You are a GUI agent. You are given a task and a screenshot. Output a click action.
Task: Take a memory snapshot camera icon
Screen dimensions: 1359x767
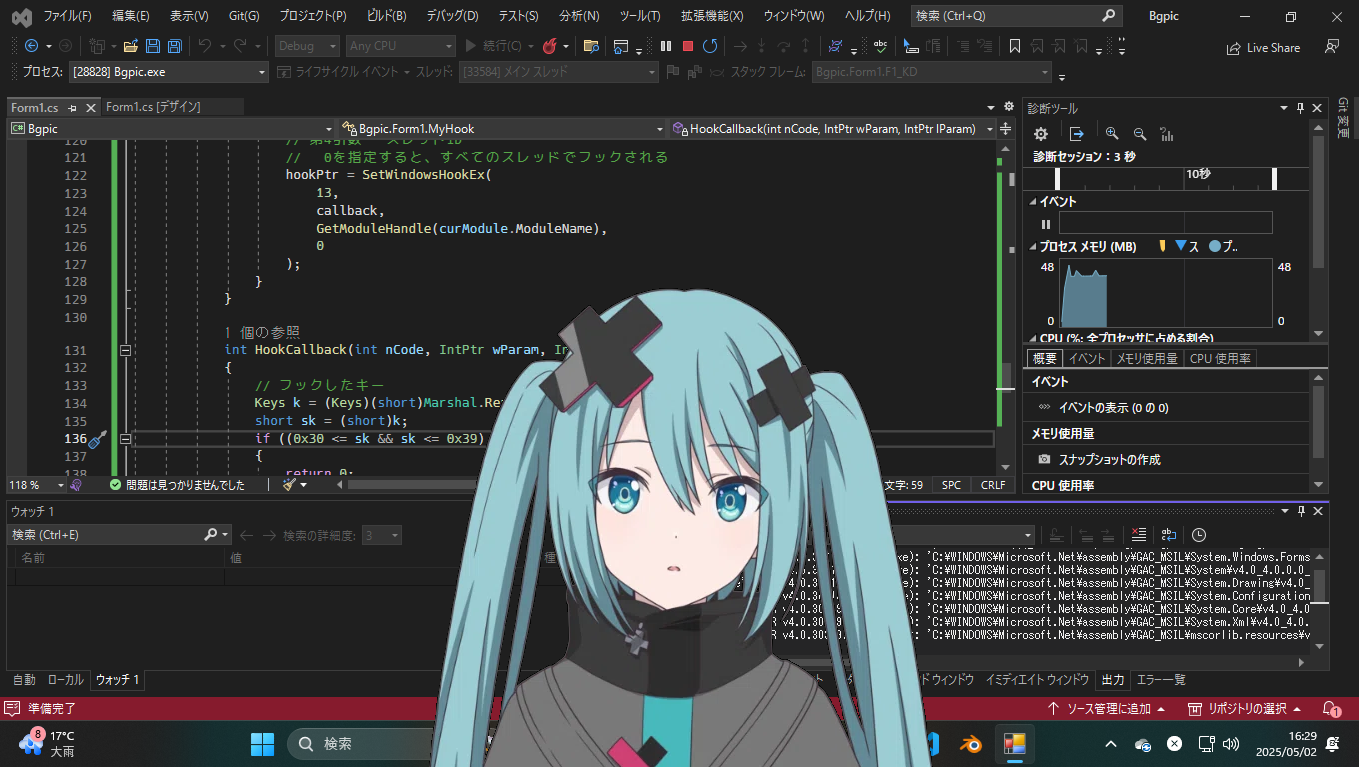[x=1044, y=459]
